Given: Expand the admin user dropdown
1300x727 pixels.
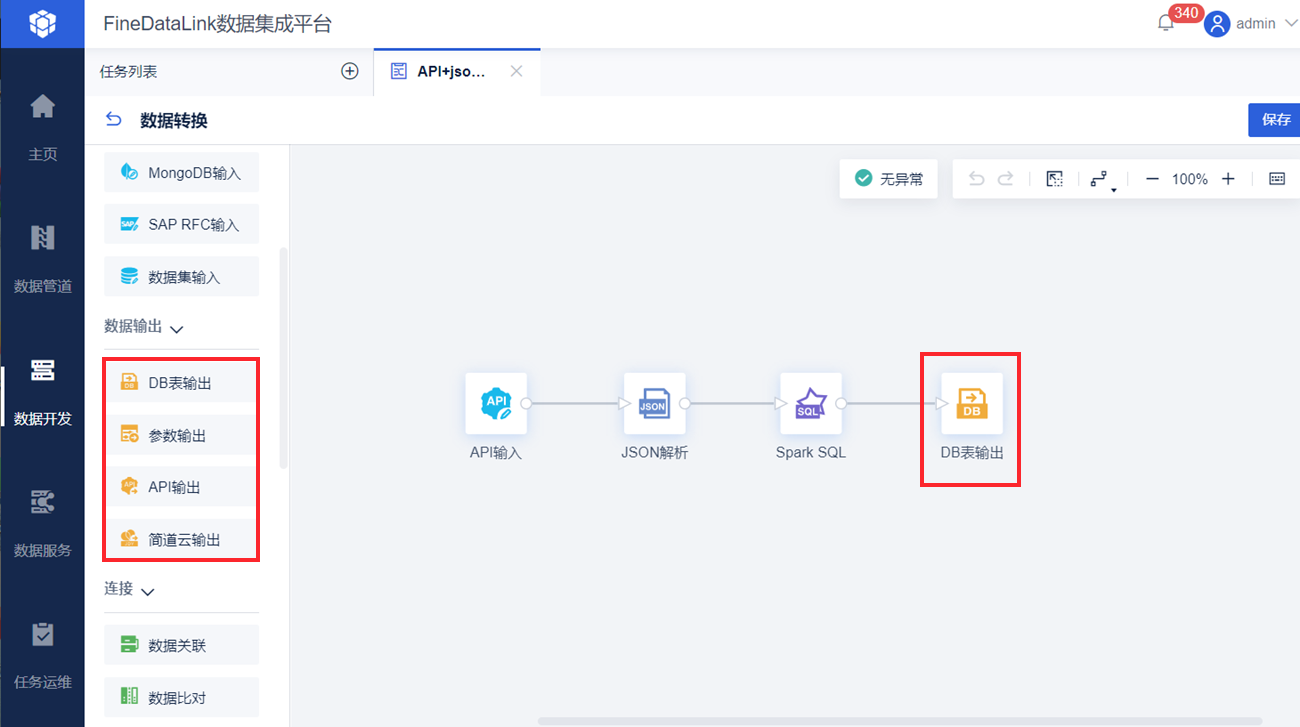Looking at the screenshot, I should click(x=1290, y=23).
